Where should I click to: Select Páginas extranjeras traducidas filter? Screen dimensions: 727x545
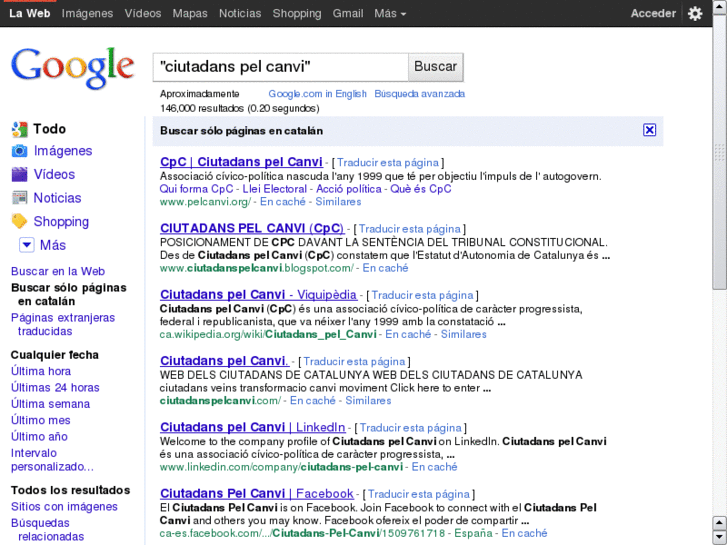pos(63,325)
